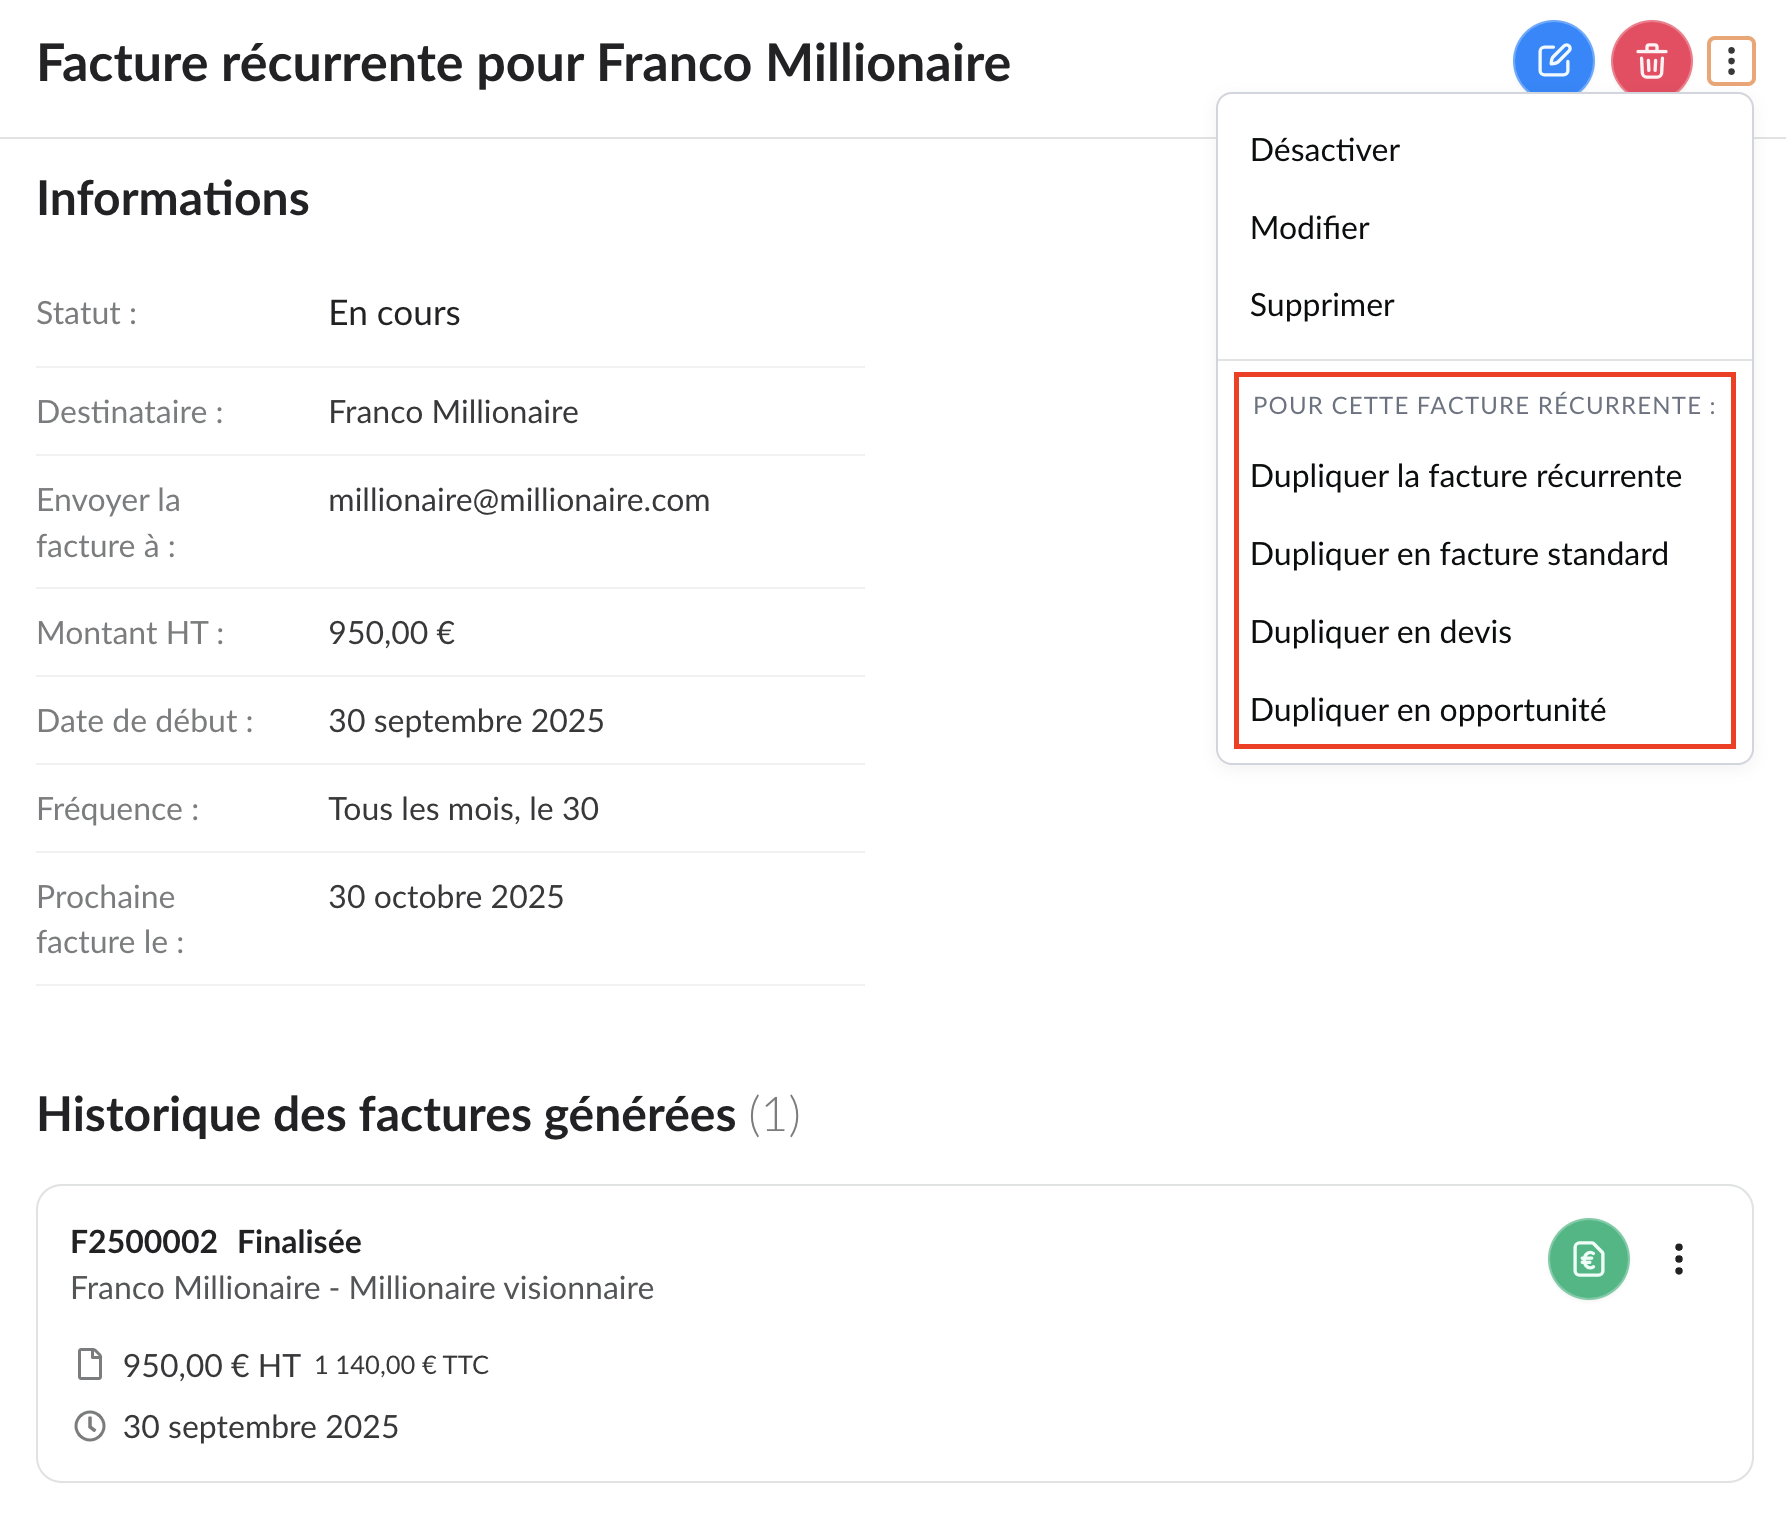Click the document icon beside 950,00 € HT
Viewport: 1786px width, 1518px height.
(x=90, y=1364)
